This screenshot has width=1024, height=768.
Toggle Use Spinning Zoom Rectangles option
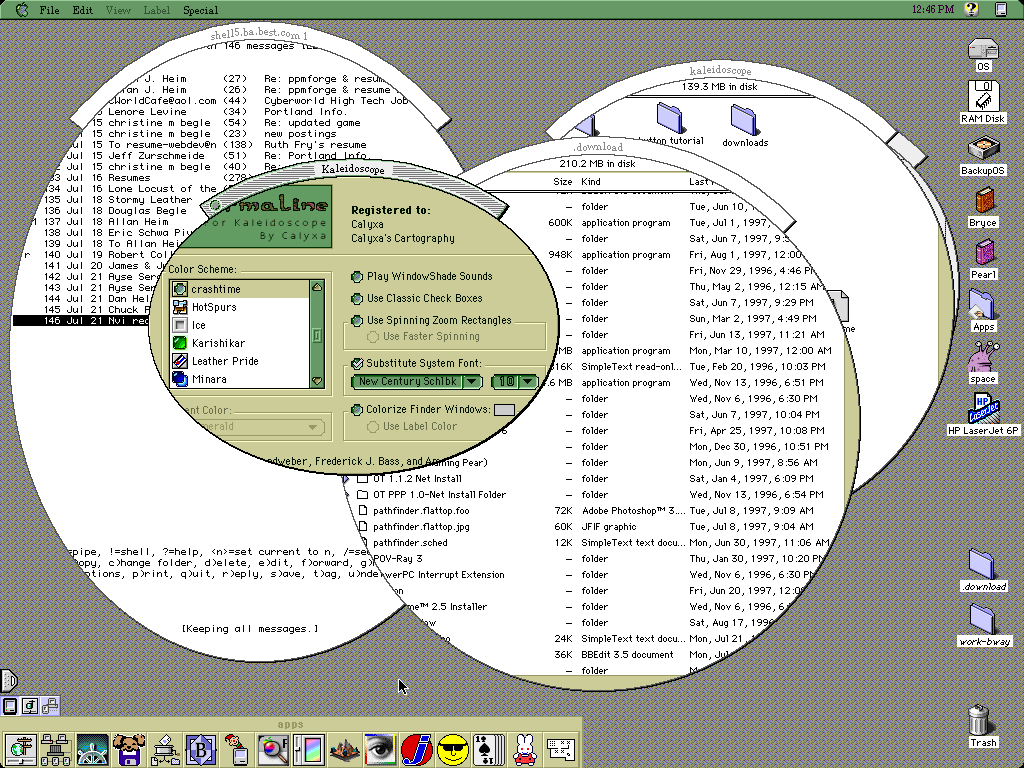(432, 321)
